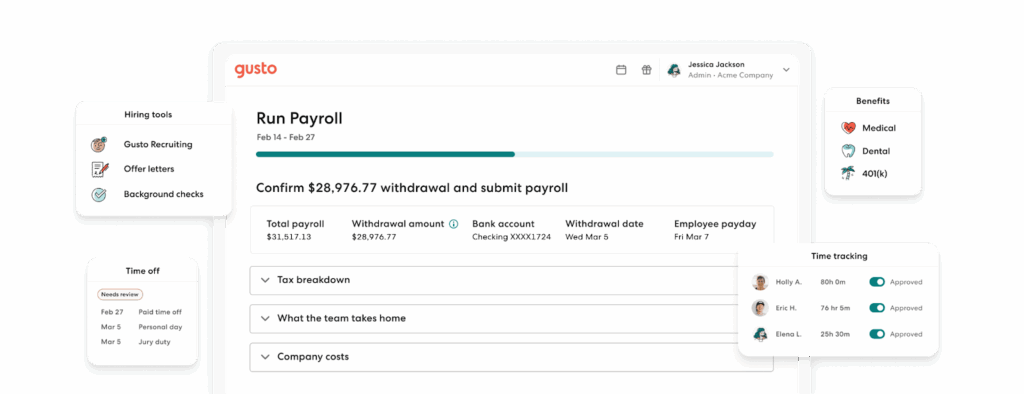Expand the Company costs section

511,357
